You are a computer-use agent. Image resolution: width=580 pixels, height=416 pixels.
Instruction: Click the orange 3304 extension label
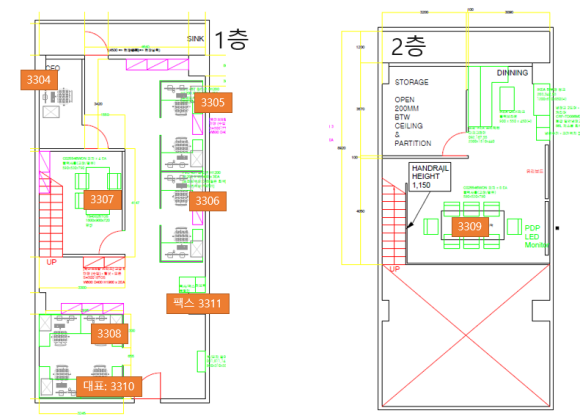pyautogui.click(x=39, y=80)
